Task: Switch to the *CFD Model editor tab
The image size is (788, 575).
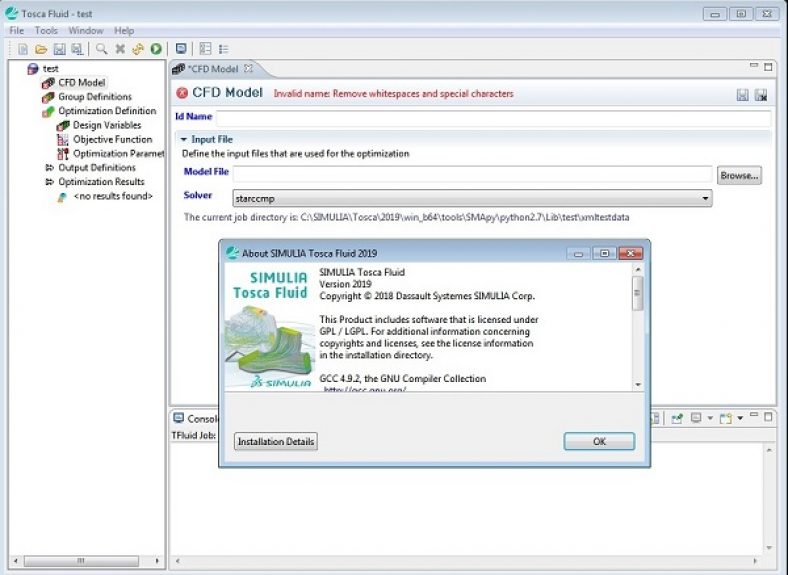Action: (213, 69)
